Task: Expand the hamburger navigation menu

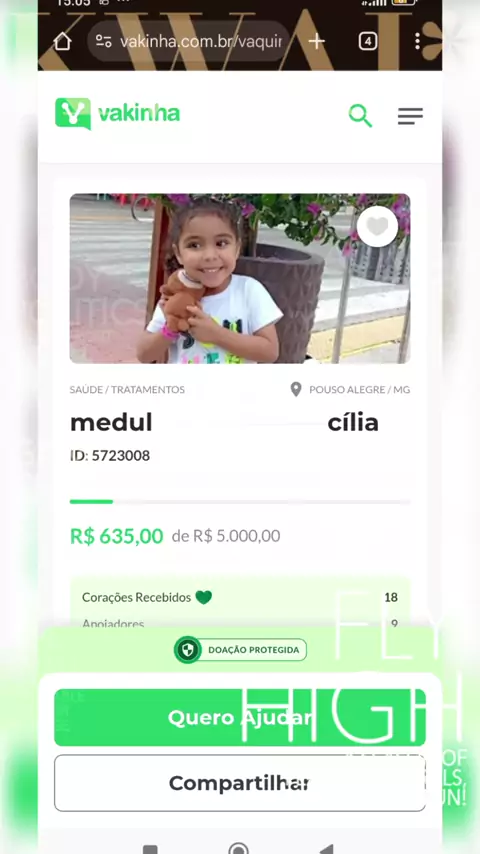Action: coord(410,116)
